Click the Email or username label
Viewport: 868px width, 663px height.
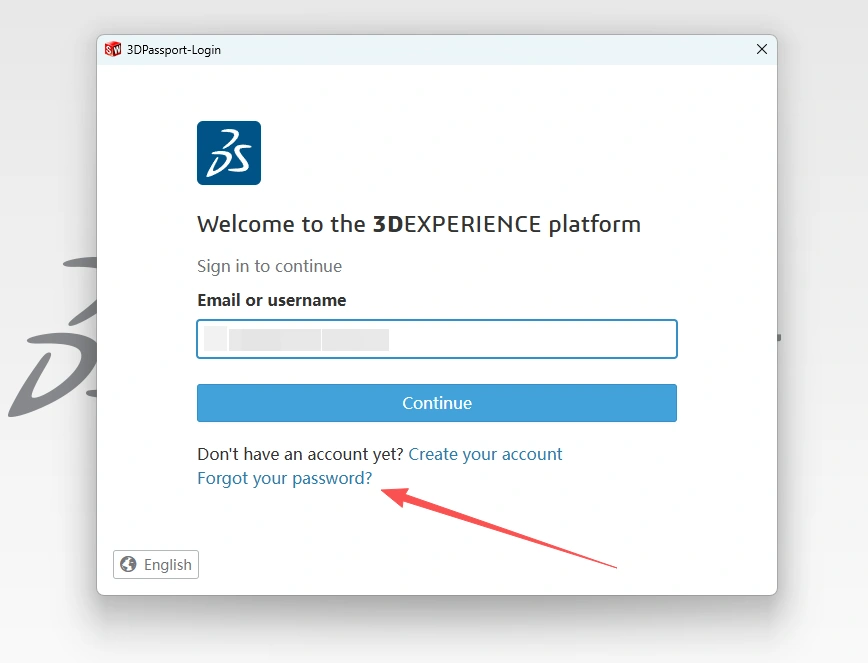click(272, 300)
